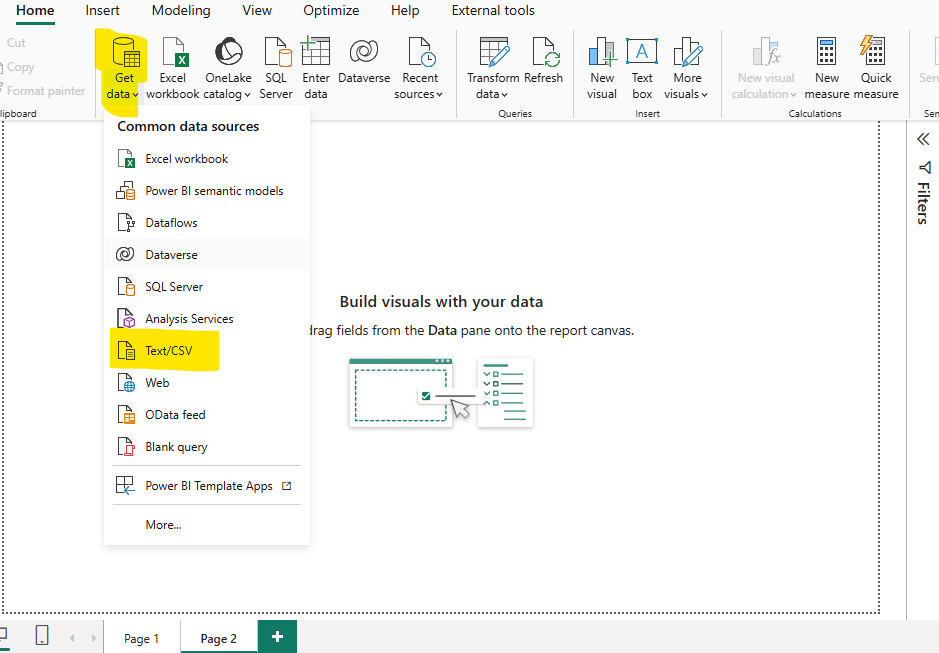This screenshot has height=653, width=939.
Task: Open the Help tab
Action: tap(405, 11)
